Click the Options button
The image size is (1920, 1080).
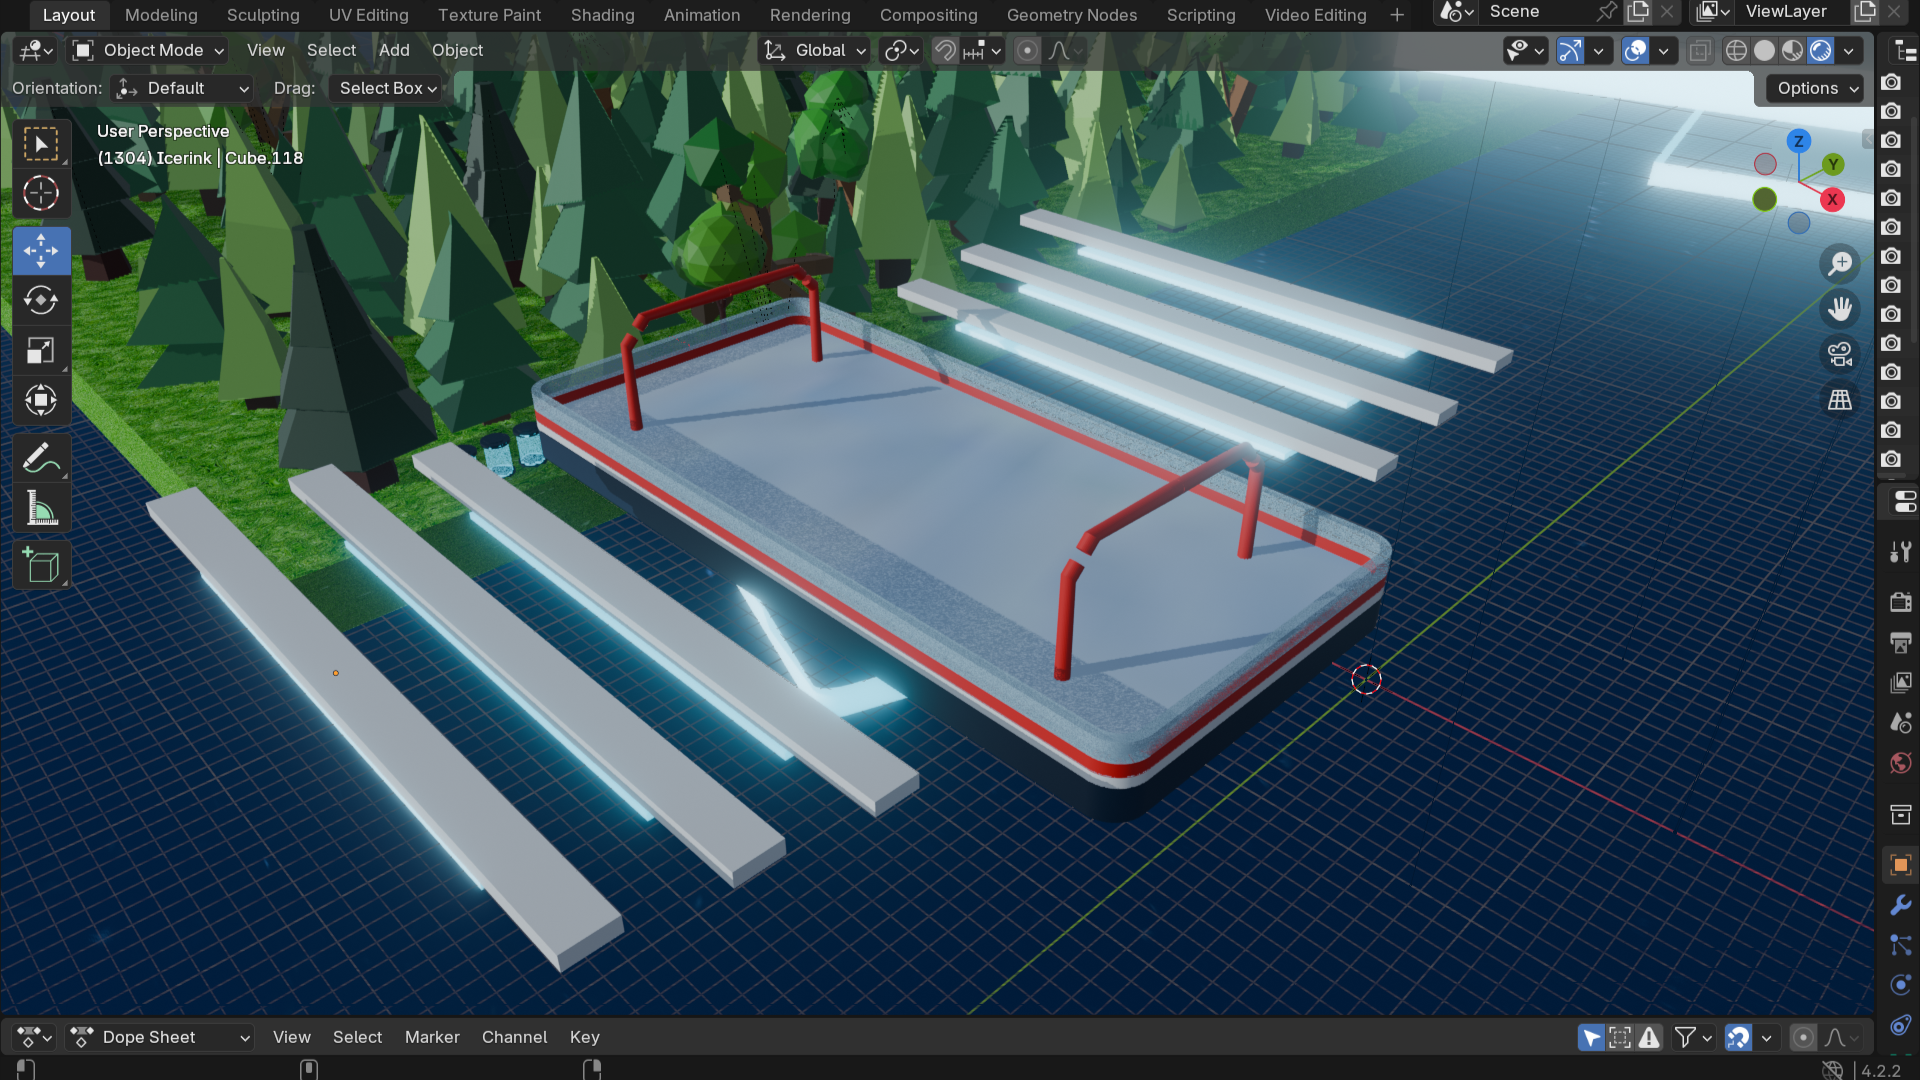(1817, 88)
